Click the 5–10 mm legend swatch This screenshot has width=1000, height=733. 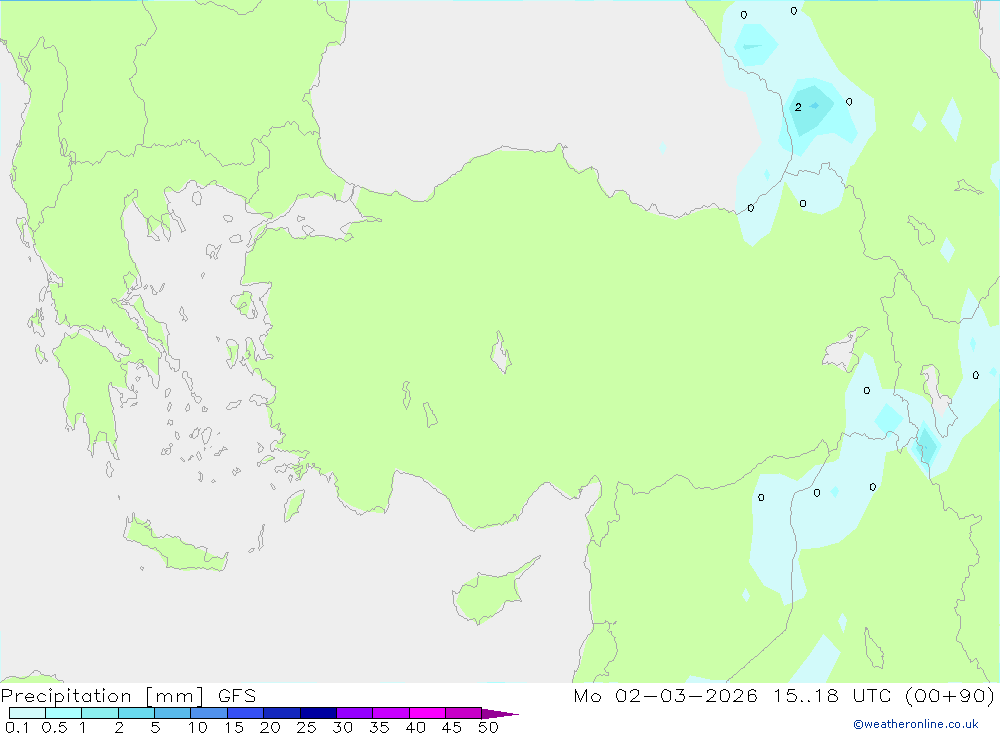172,713
